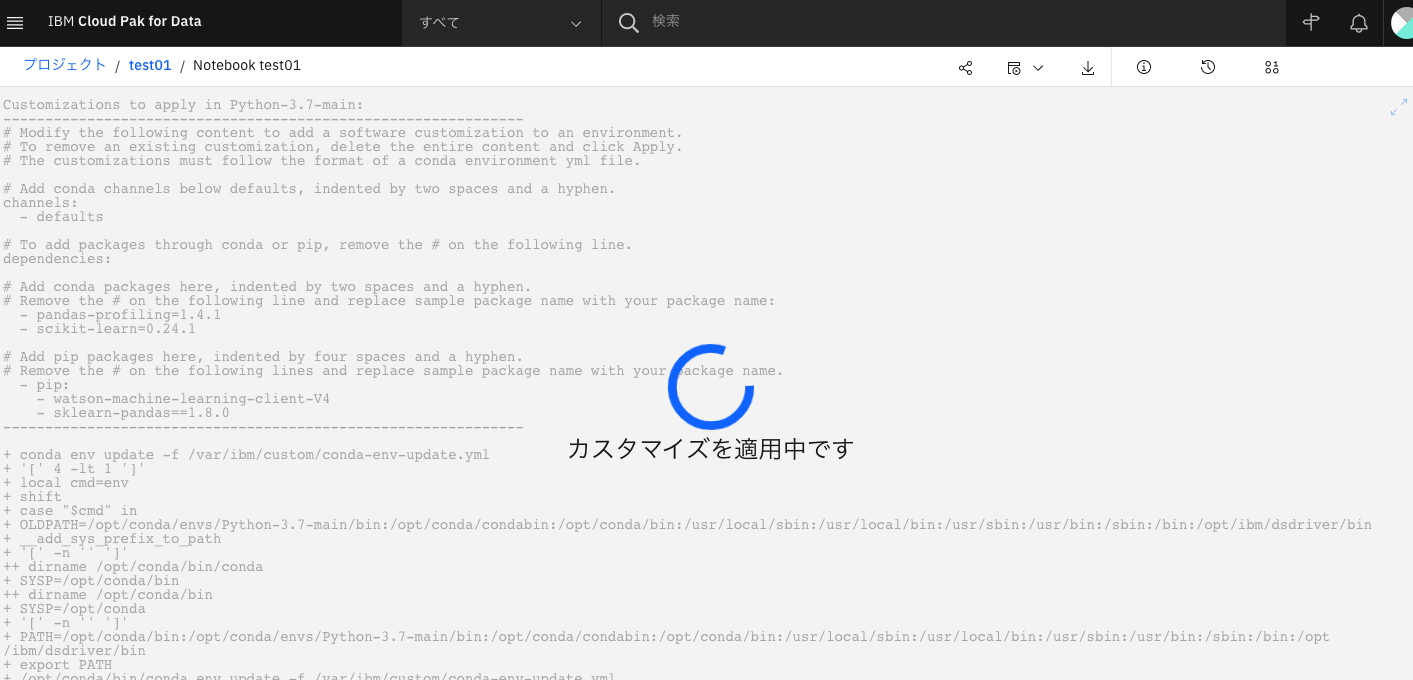Screen dimensions: 1413x680
Task: View the notebook version history
Action: coord(1208,67)
